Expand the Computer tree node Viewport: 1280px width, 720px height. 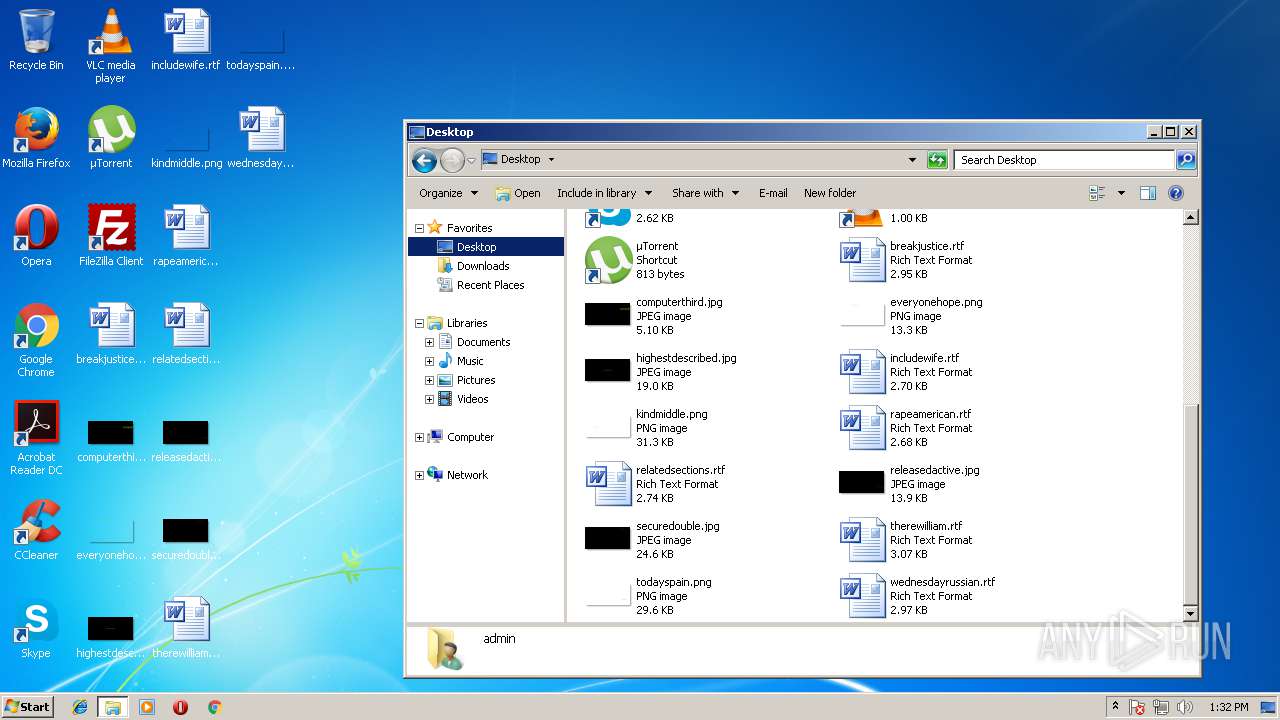419,437
